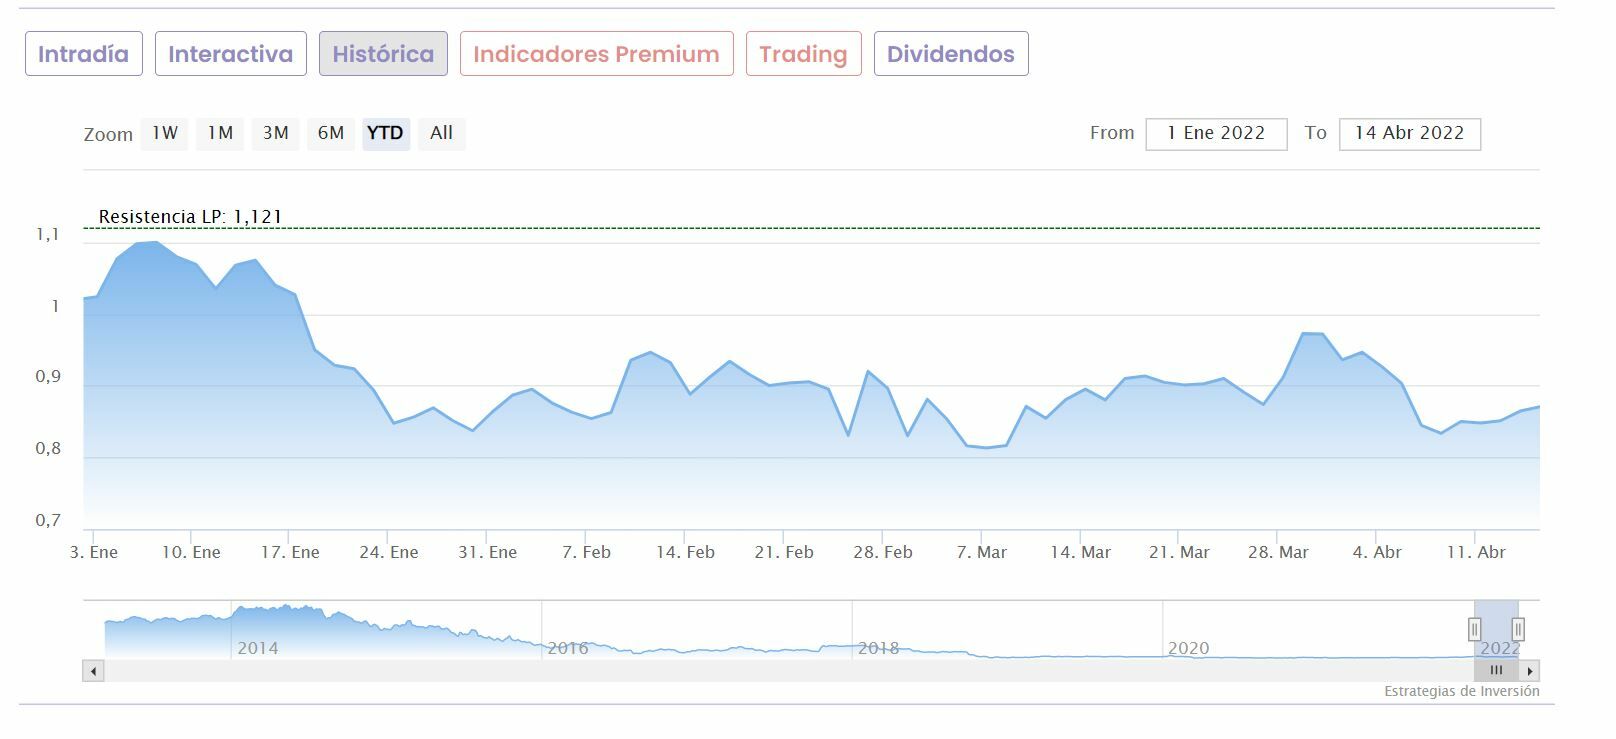Viewport: 1616px width, 739px height.
Task: Go to the Trading tab
Action: coord(803,54)
